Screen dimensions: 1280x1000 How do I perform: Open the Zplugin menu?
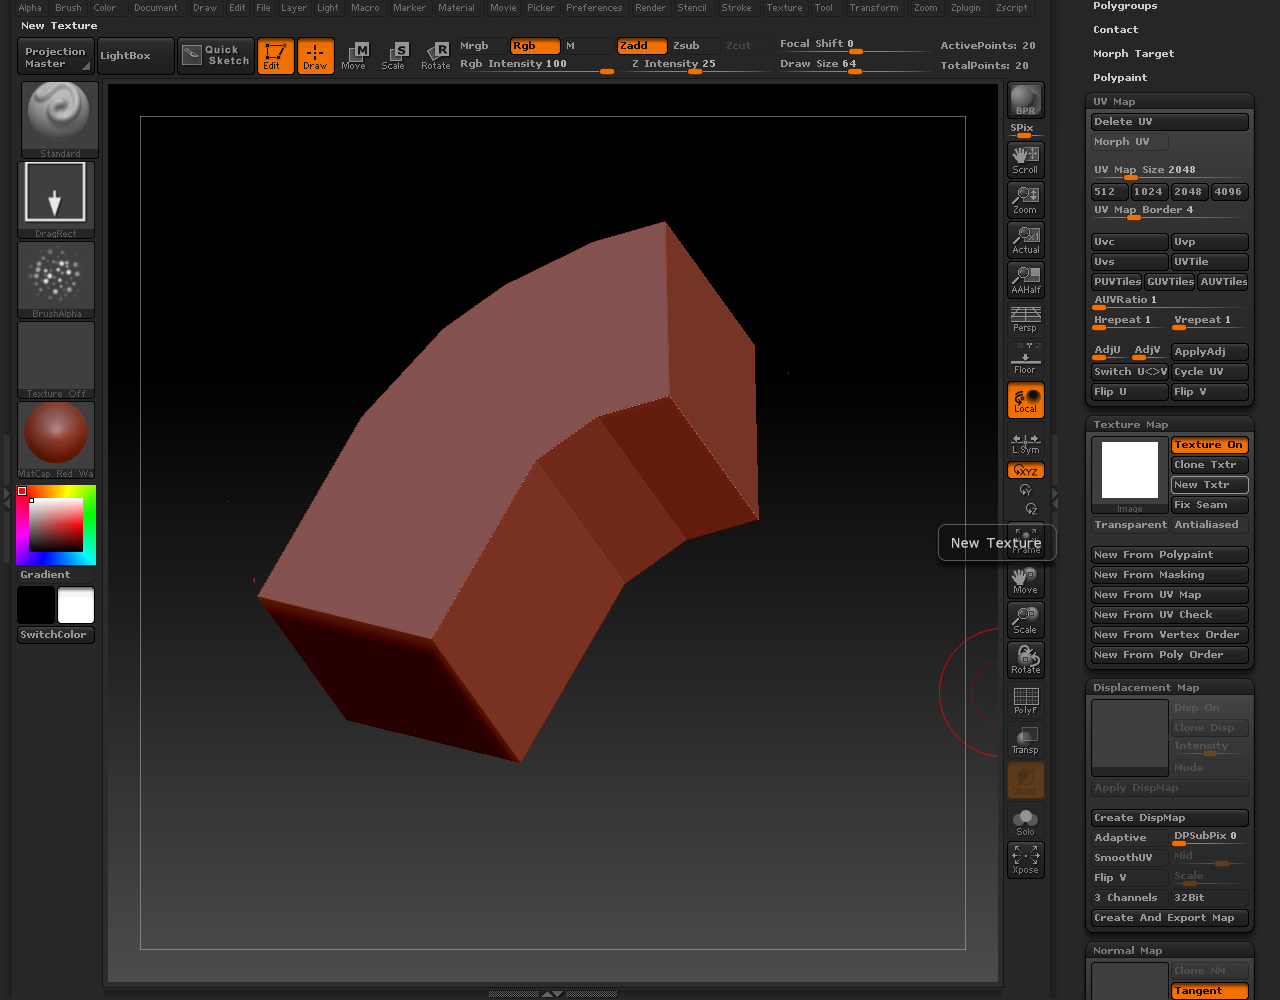(965, 8)
